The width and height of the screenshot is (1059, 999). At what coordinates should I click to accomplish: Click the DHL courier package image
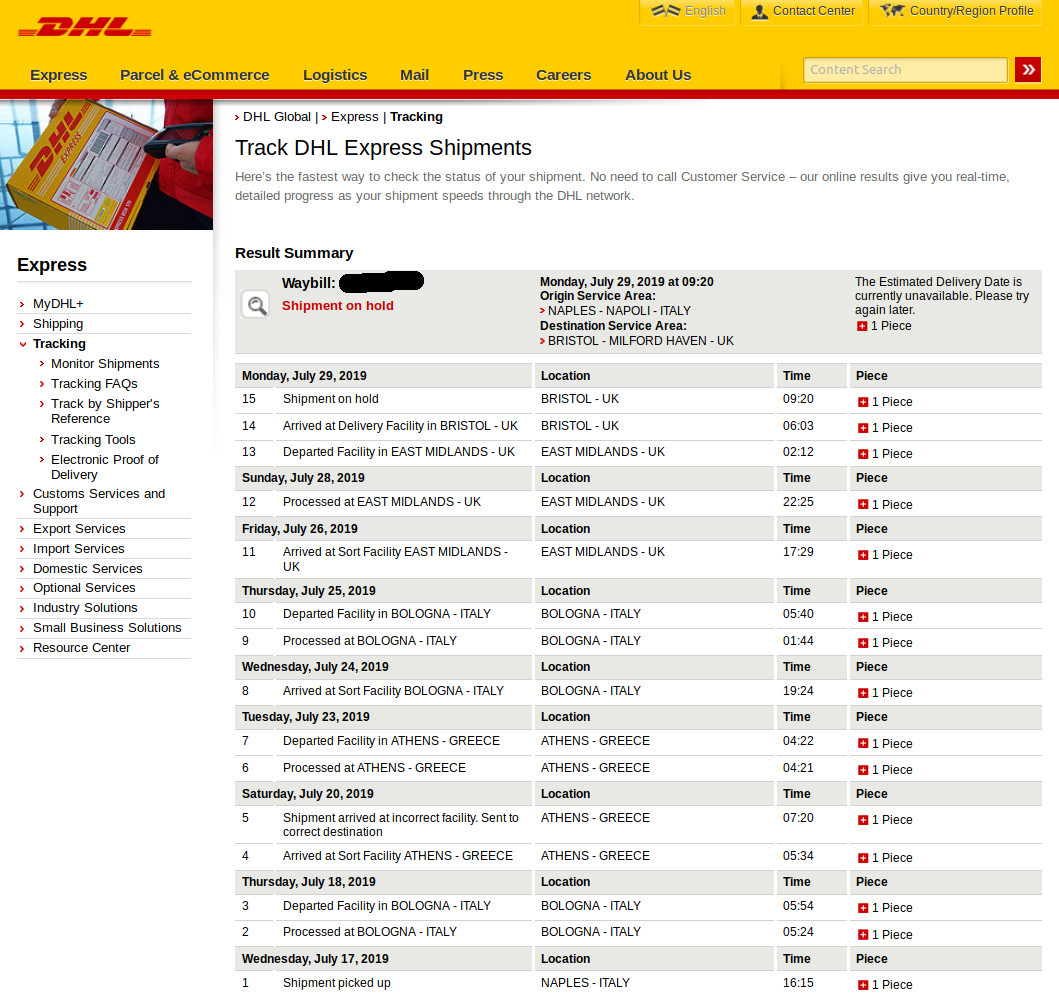(x=106, y=165)
